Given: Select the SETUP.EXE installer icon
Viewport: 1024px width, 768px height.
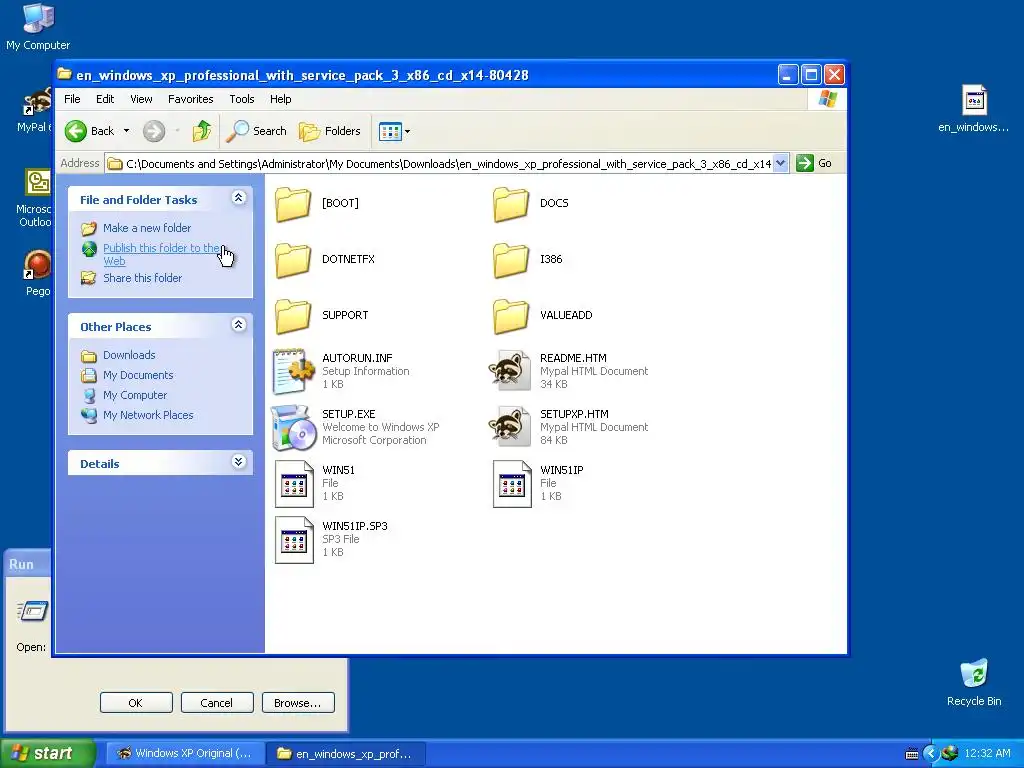Looking at the screenshot, I should pos(293,428).
